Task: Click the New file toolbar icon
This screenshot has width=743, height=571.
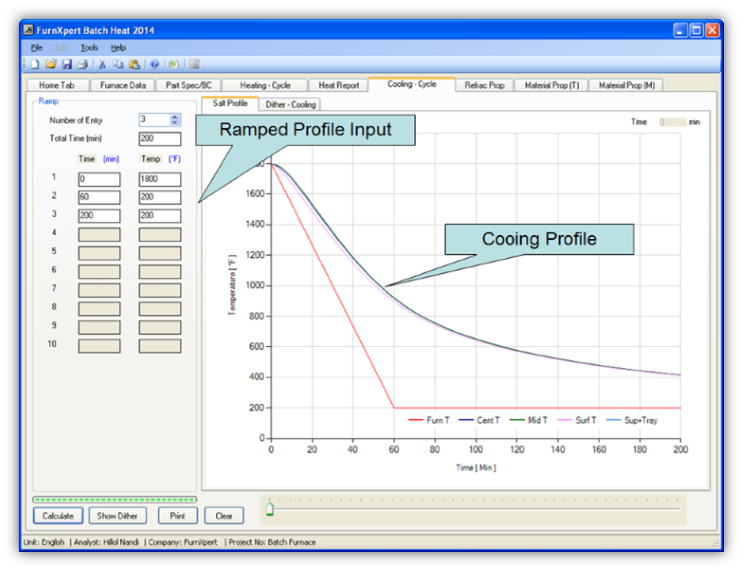Action: (x=35, y=64)
